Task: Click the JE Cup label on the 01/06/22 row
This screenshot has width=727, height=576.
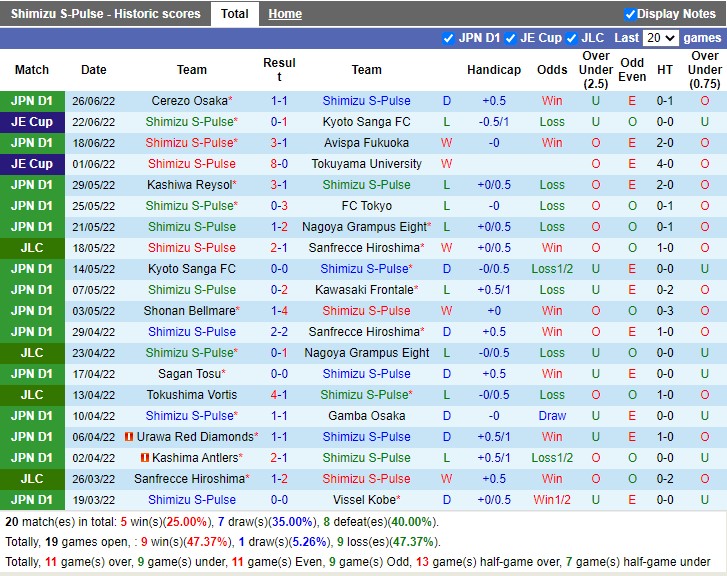Action: click(32, 164)
